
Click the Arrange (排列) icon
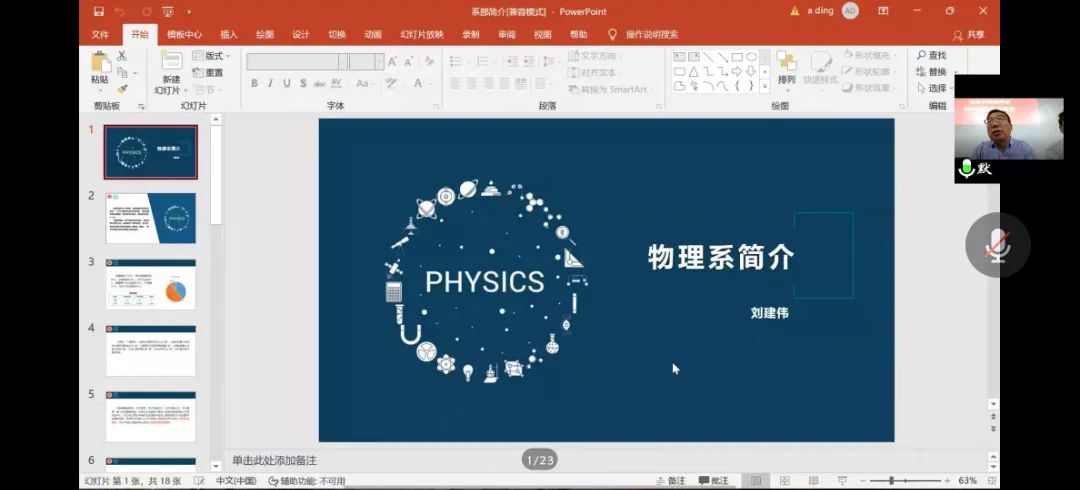787,66
